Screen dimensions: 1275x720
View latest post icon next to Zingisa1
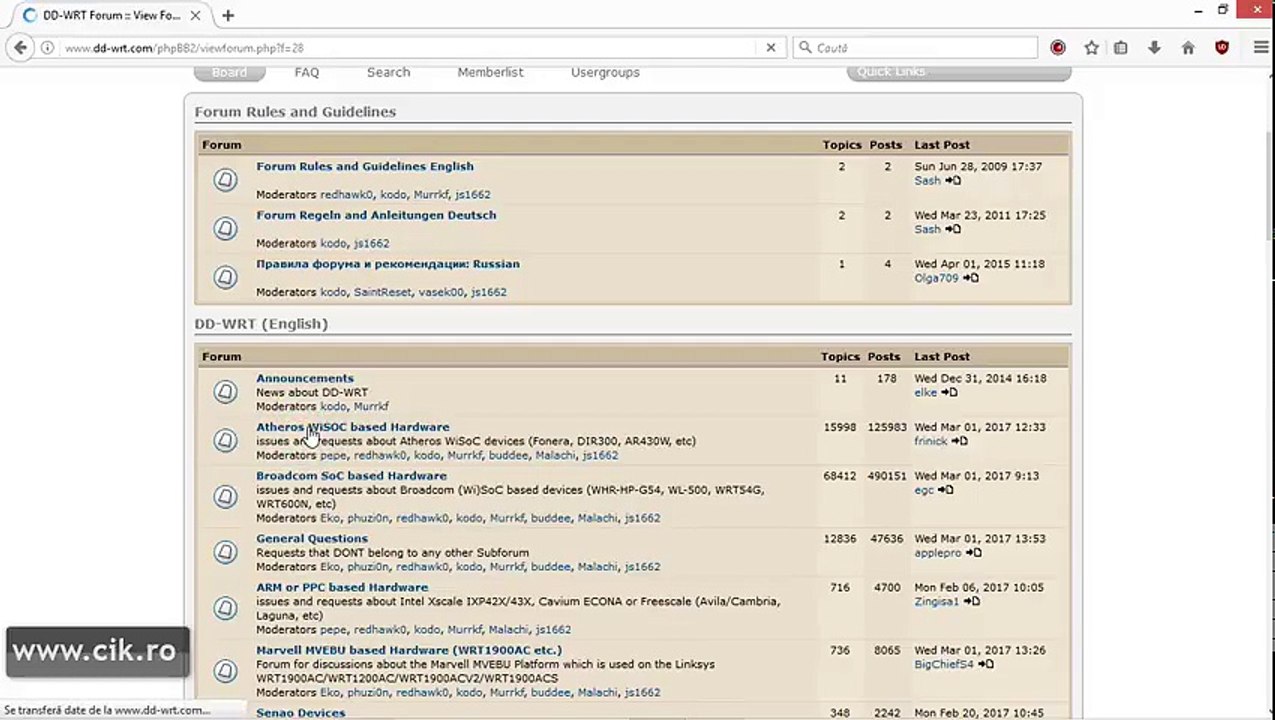(x=971, y=601)
